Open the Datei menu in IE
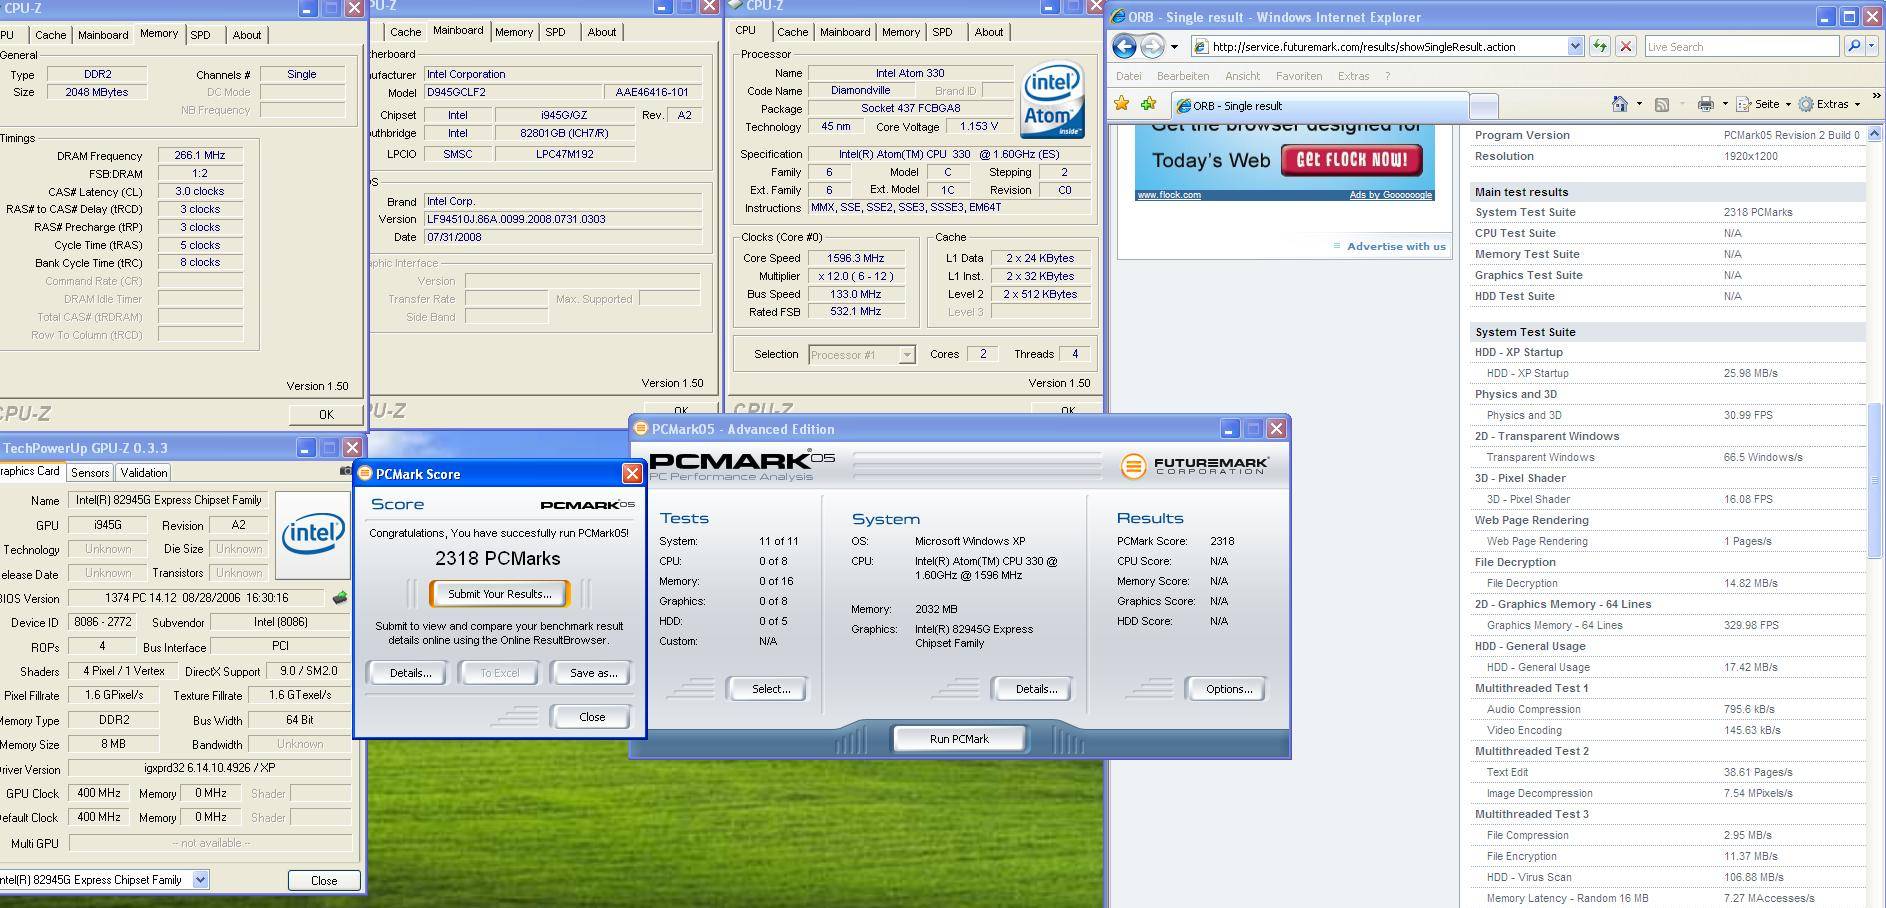Image resolution: width=1886 pixels, height=908 pixels. click(x=1128, y=76)
